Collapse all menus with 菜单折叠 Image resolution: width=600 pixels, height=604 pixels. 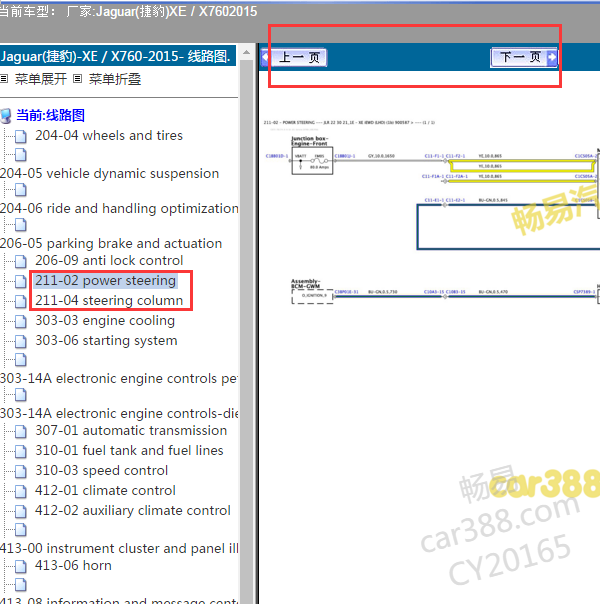point(115,79)
